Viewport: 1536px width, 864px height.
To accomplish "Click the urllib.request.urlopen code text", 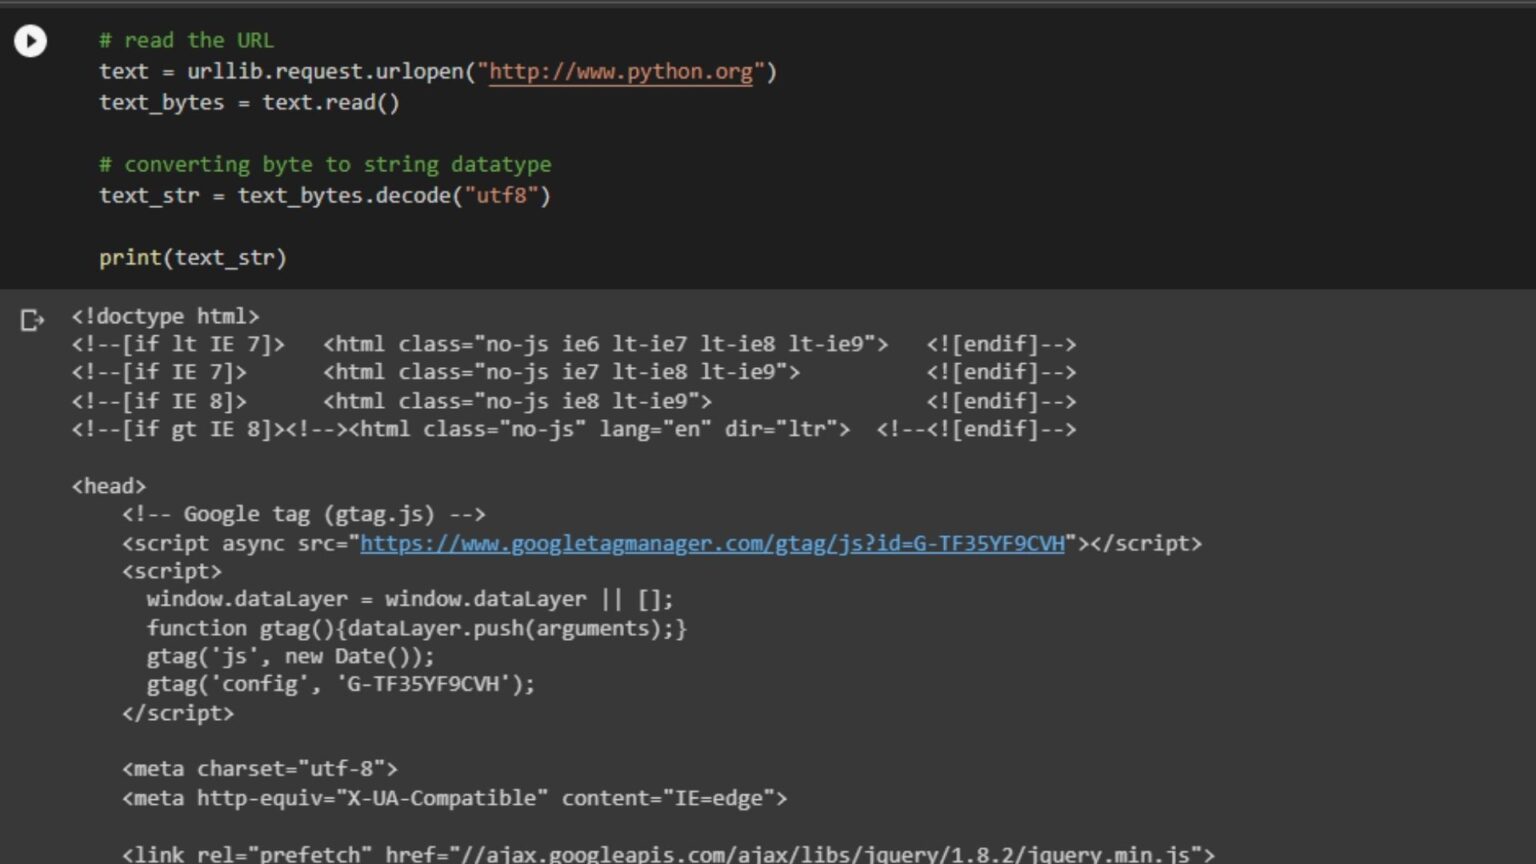I will pos(325,72).
